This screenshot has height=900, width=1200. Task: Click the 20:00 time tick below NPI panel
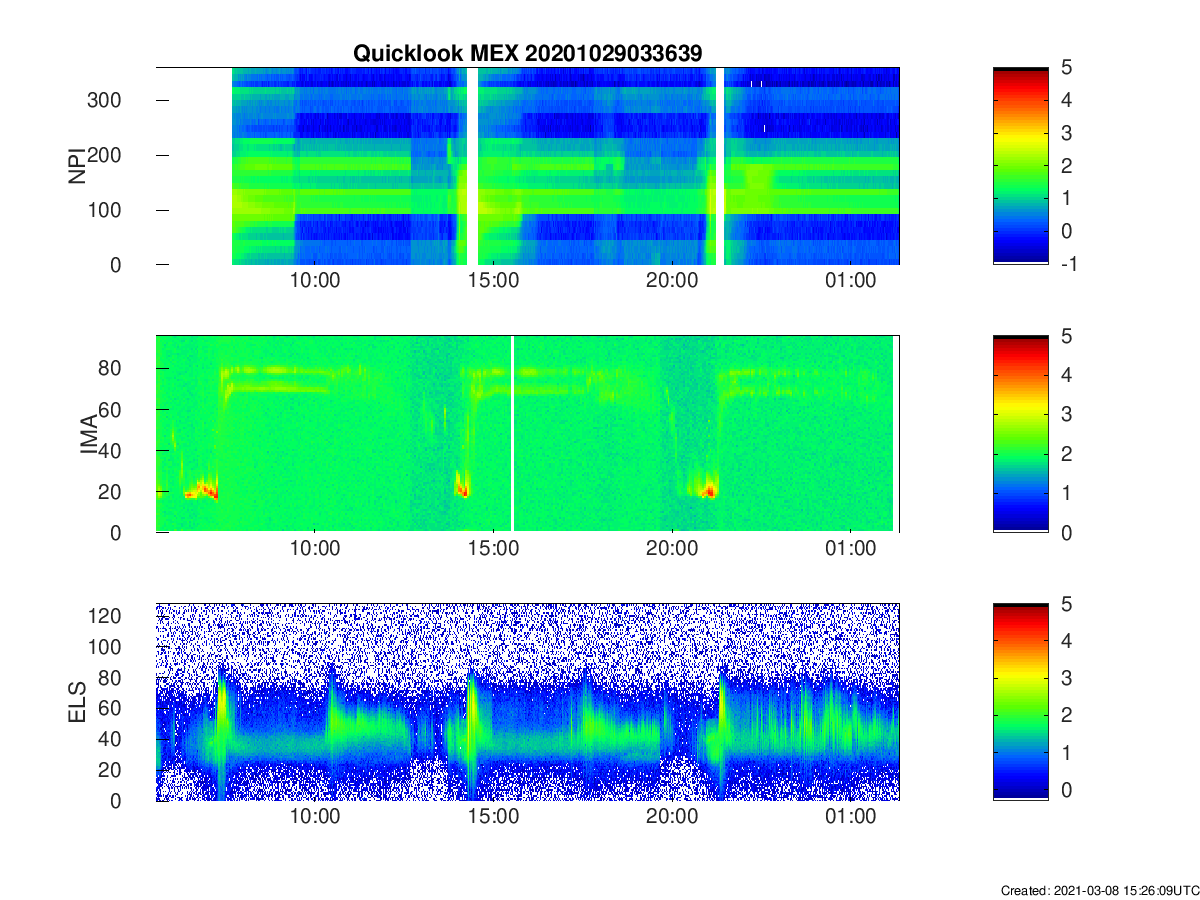(672, 281)
